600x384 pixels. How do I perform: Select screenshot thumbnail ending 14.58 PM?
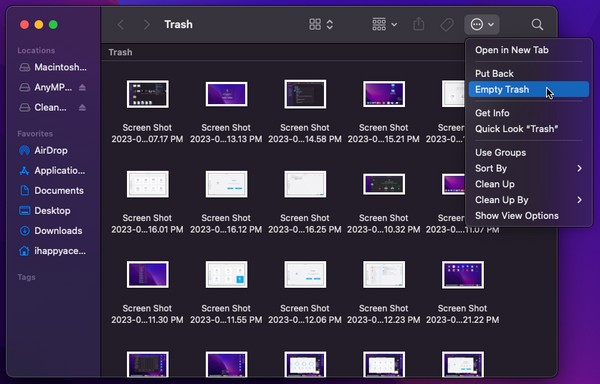pyautogui.click(x=305, y=94)
